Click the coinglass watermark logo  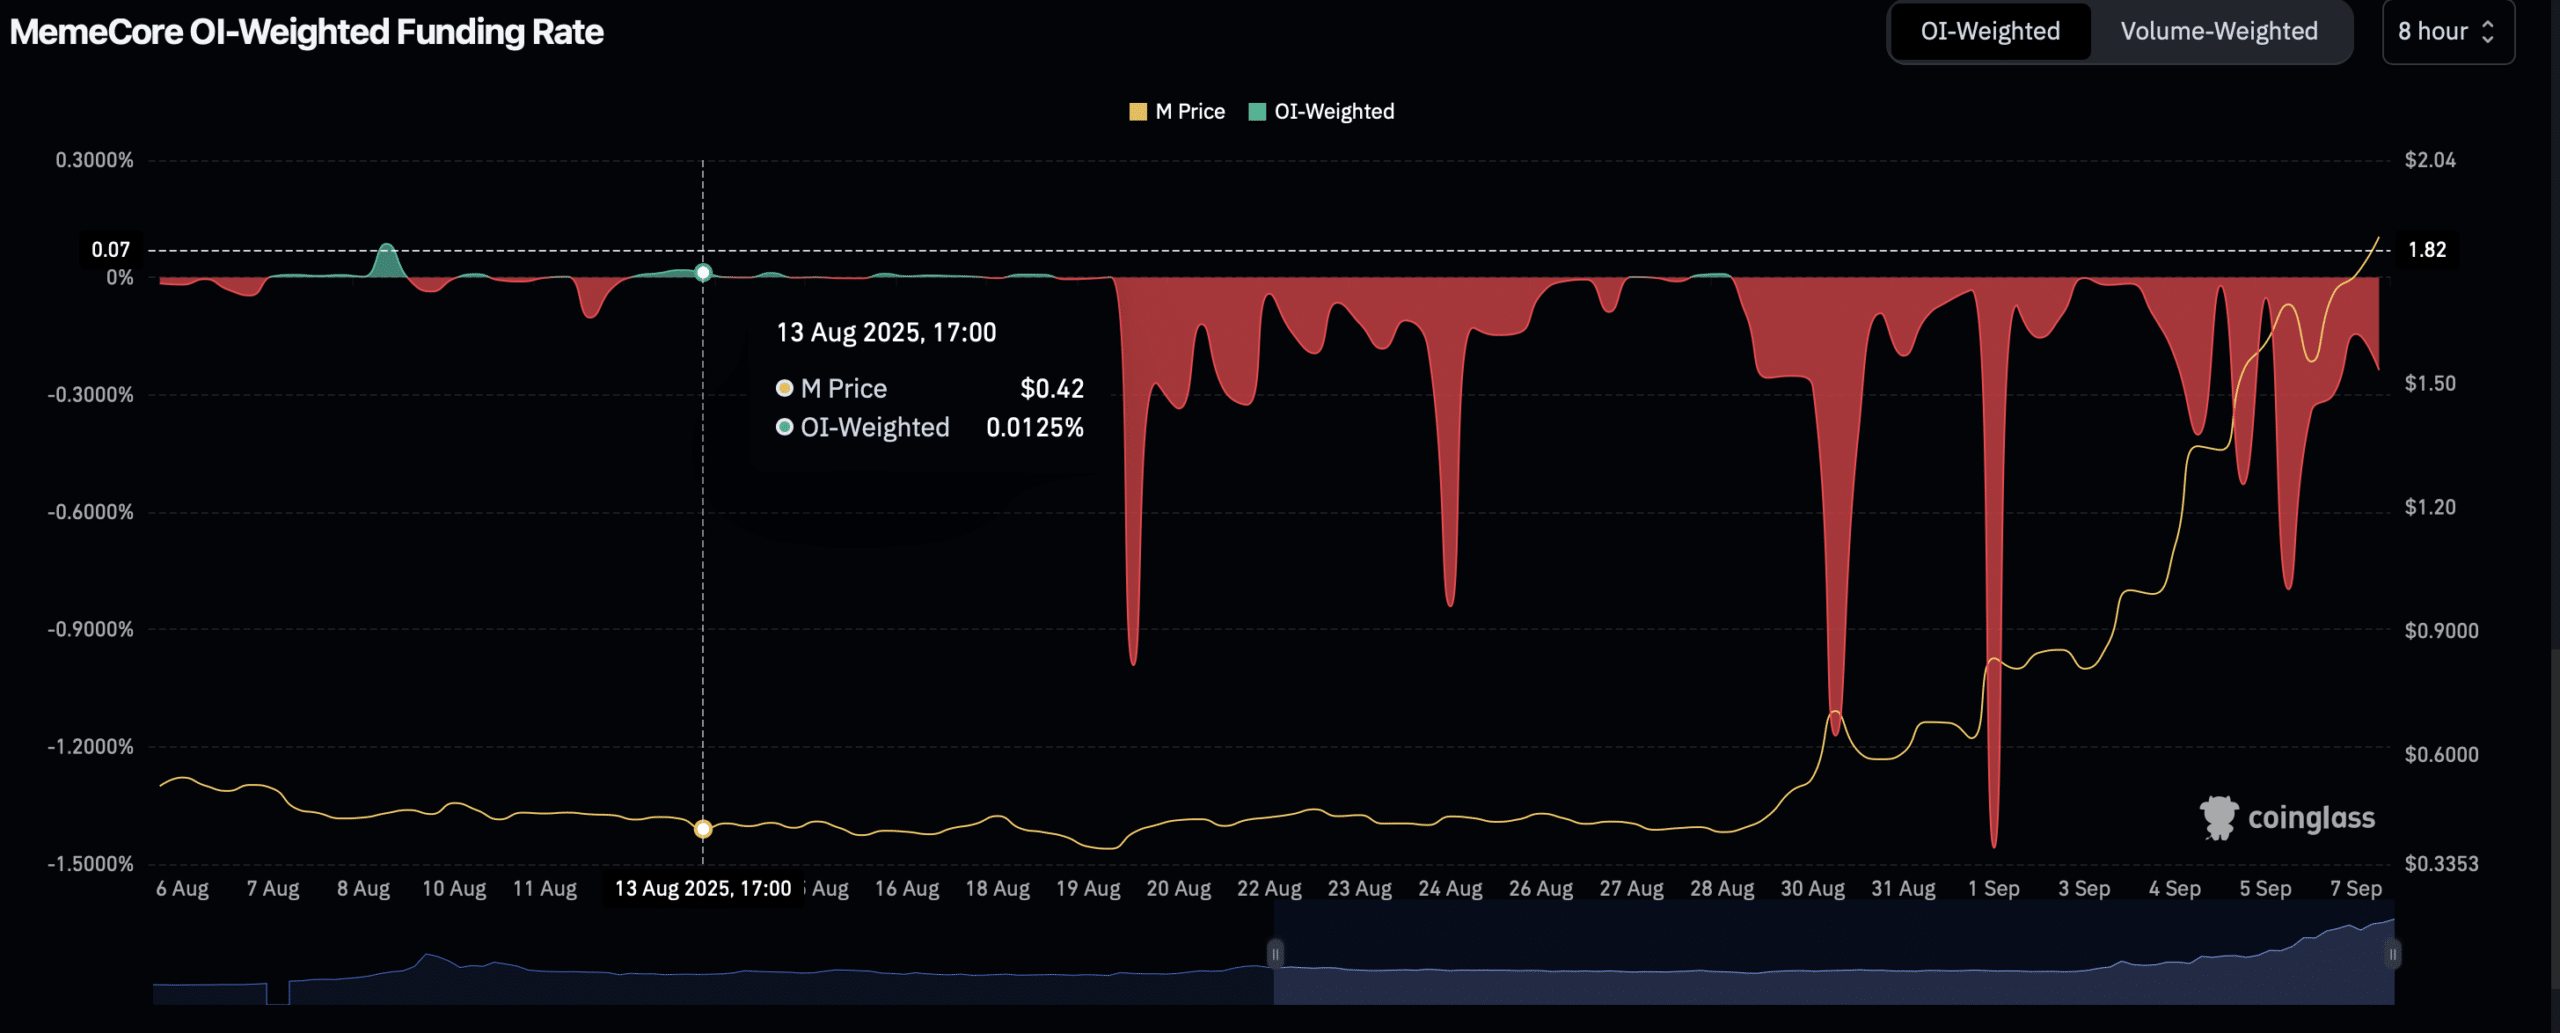(x=2287, y=818)
